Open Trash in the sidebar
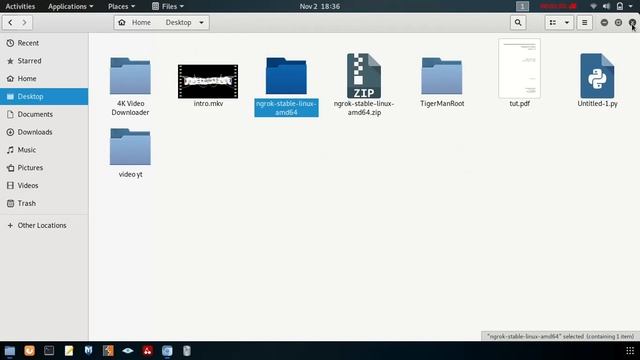Viewport: 640px width, 360px height. point(44,203)
